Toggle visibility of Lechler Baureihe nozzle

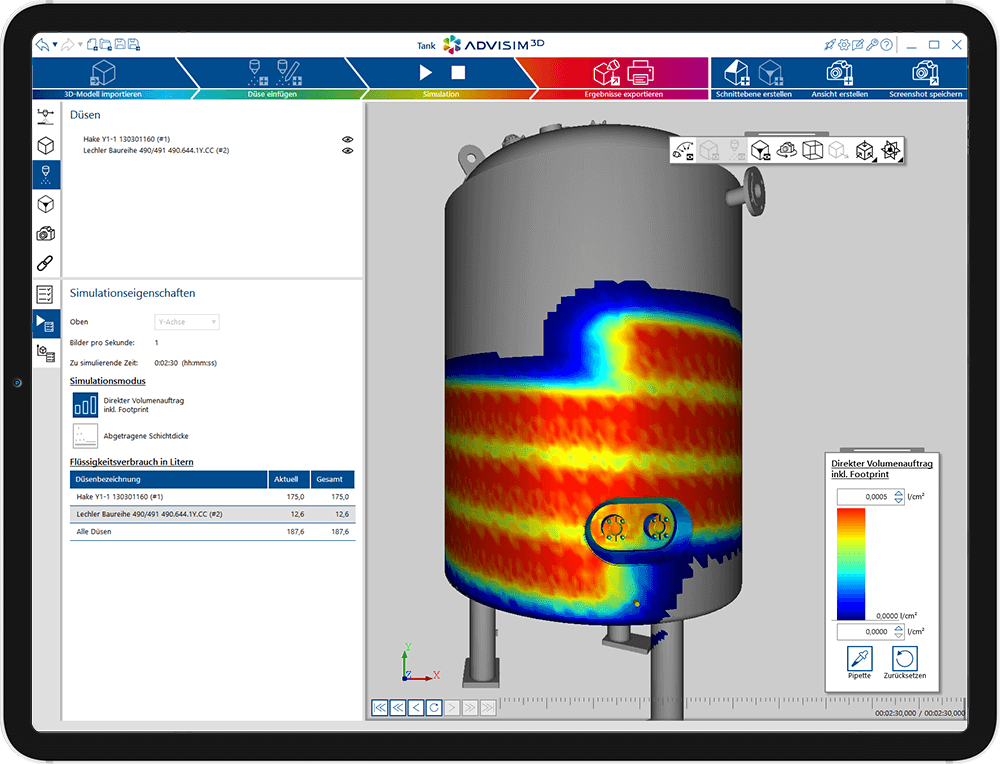pos(348,151)
